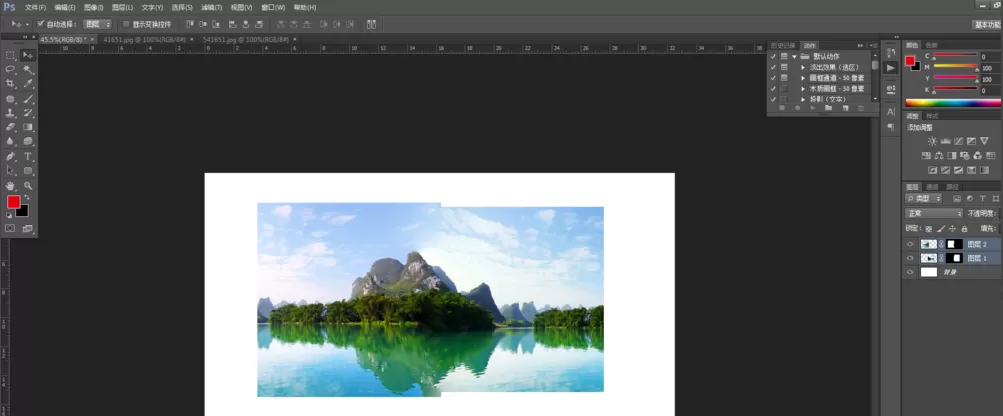This screenshot has width=1003, height=416.
Task: Select the Hand tool
Action: coord(10,186)
